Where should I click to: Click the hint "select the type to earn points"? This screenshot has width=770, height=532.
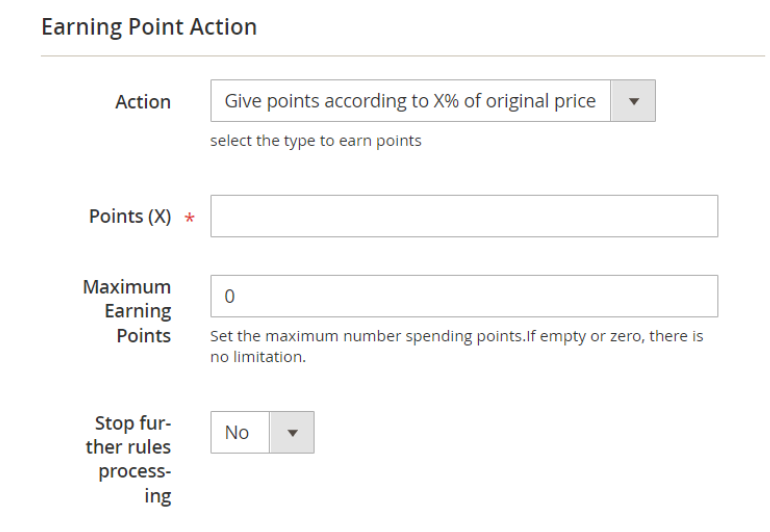(x=315, y=141)
